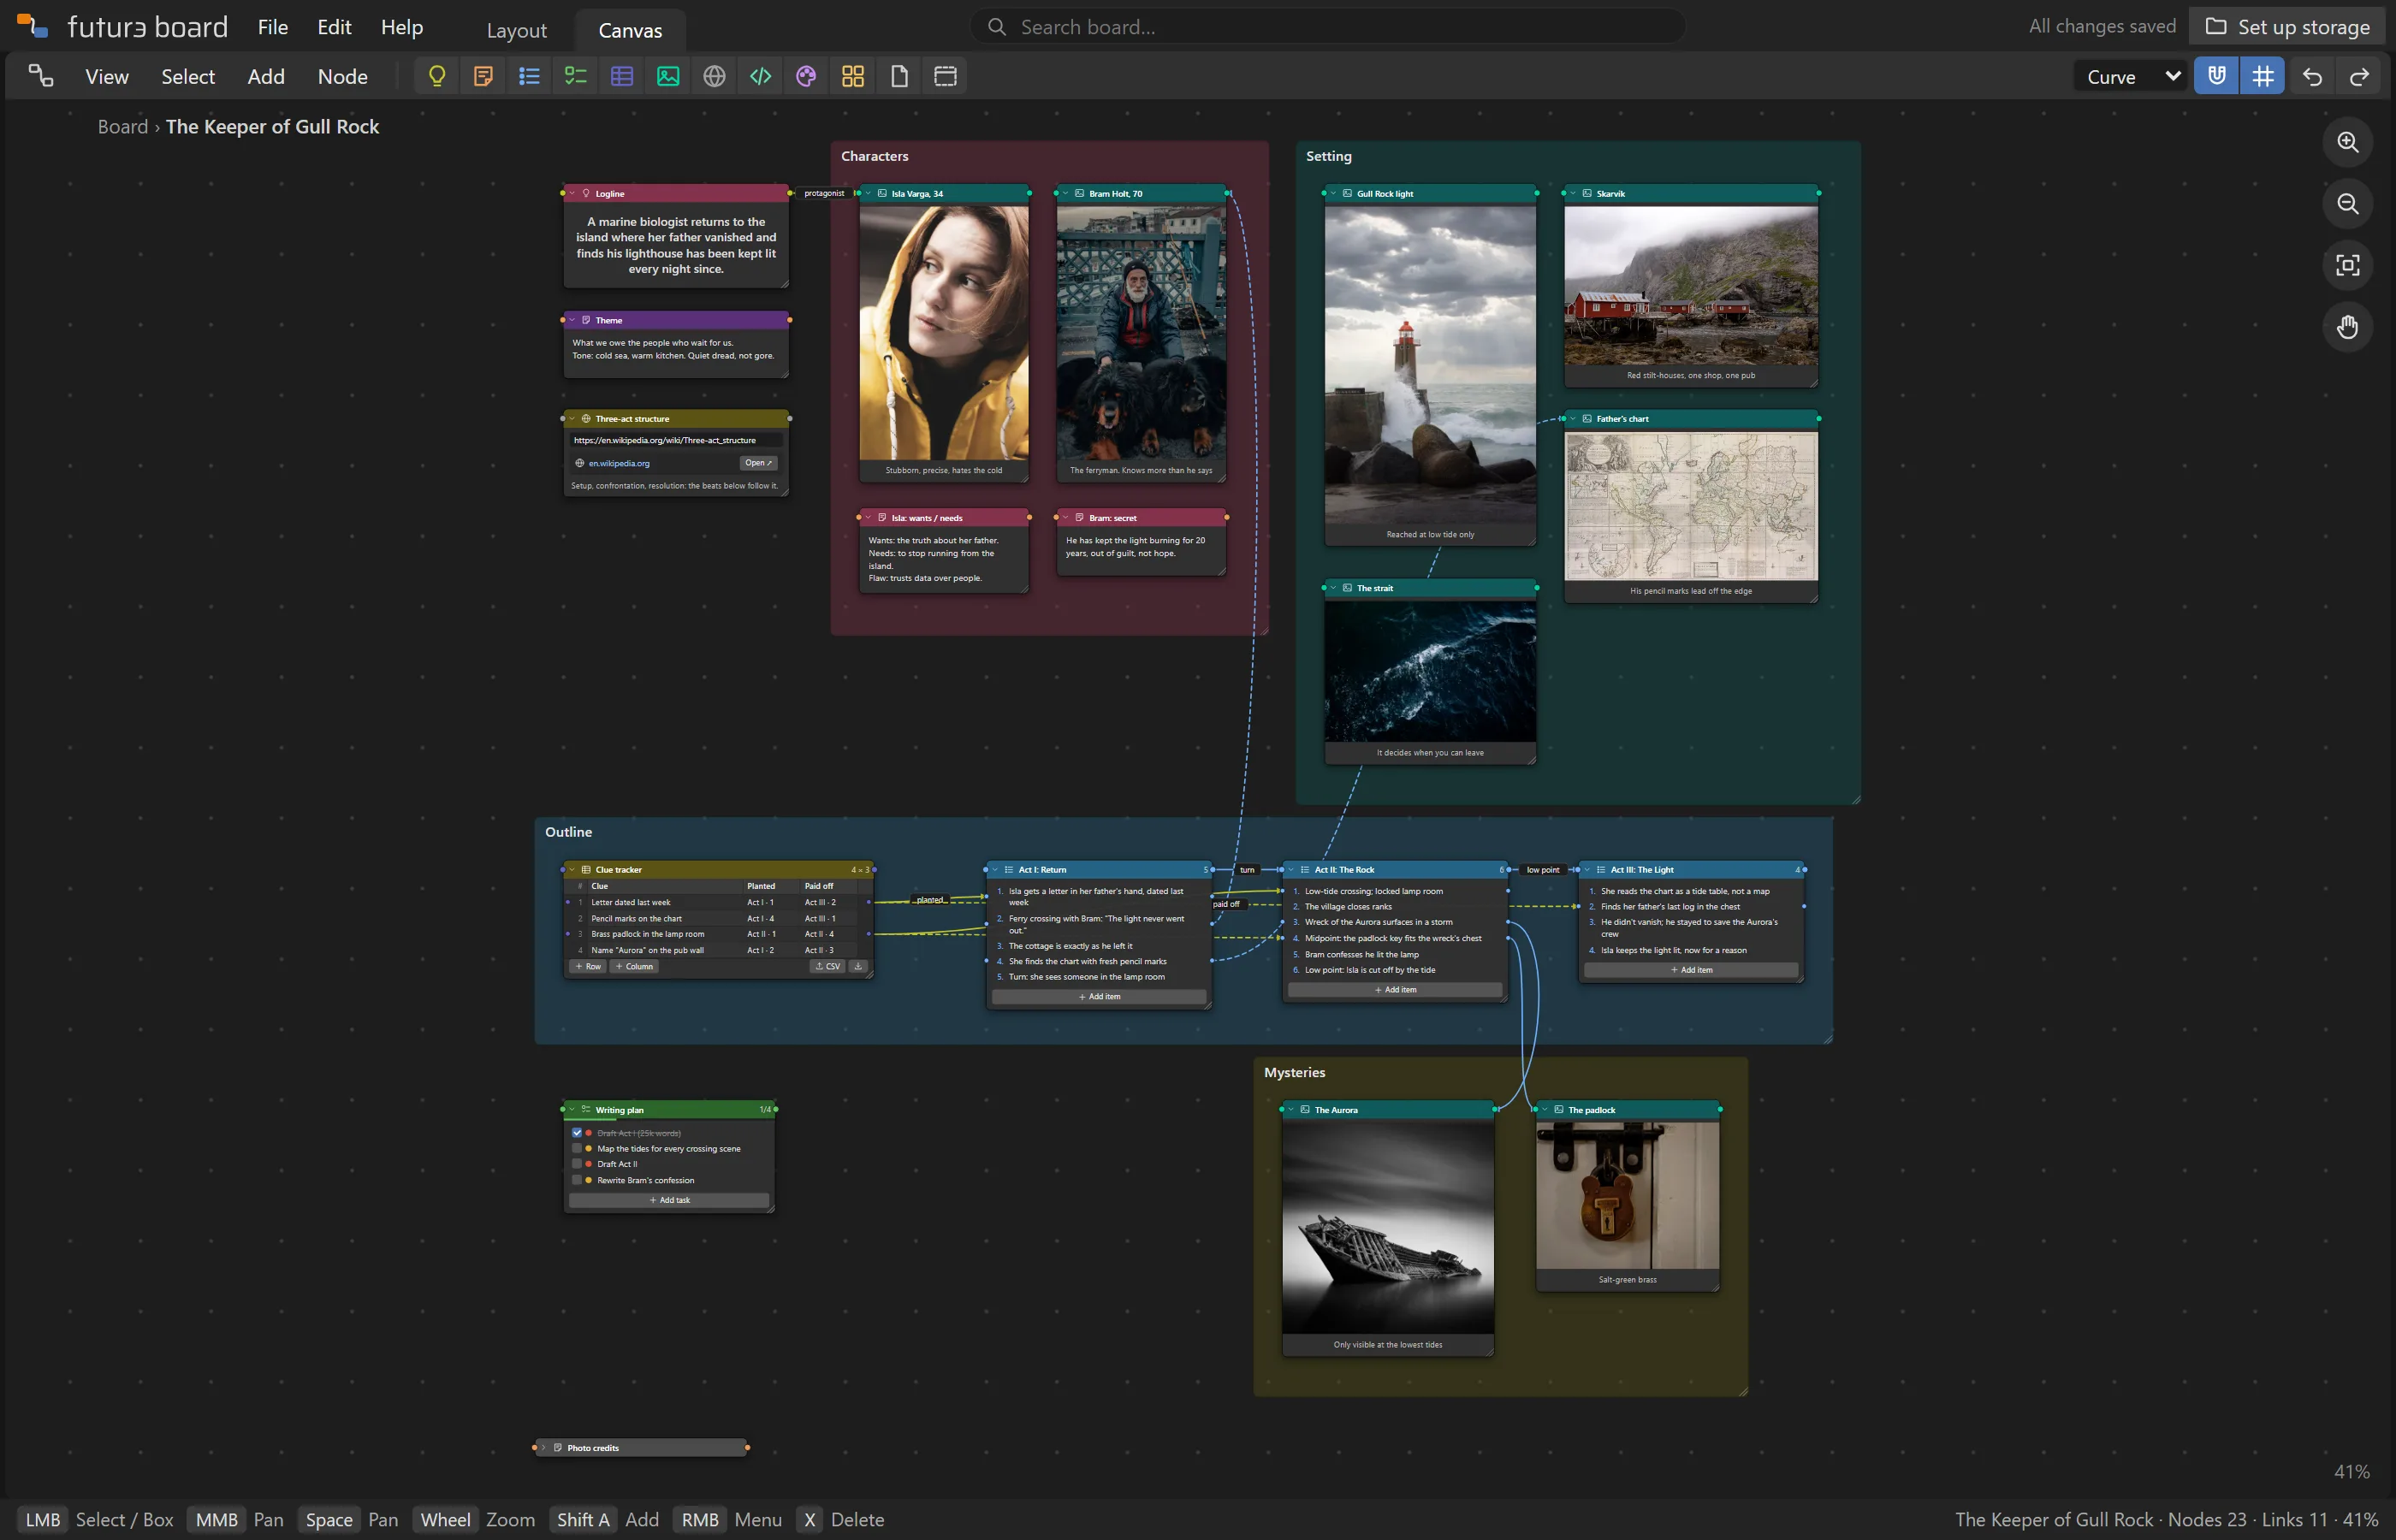
Task: Open the Curve link style dropdown
Action: point(2132,76)
